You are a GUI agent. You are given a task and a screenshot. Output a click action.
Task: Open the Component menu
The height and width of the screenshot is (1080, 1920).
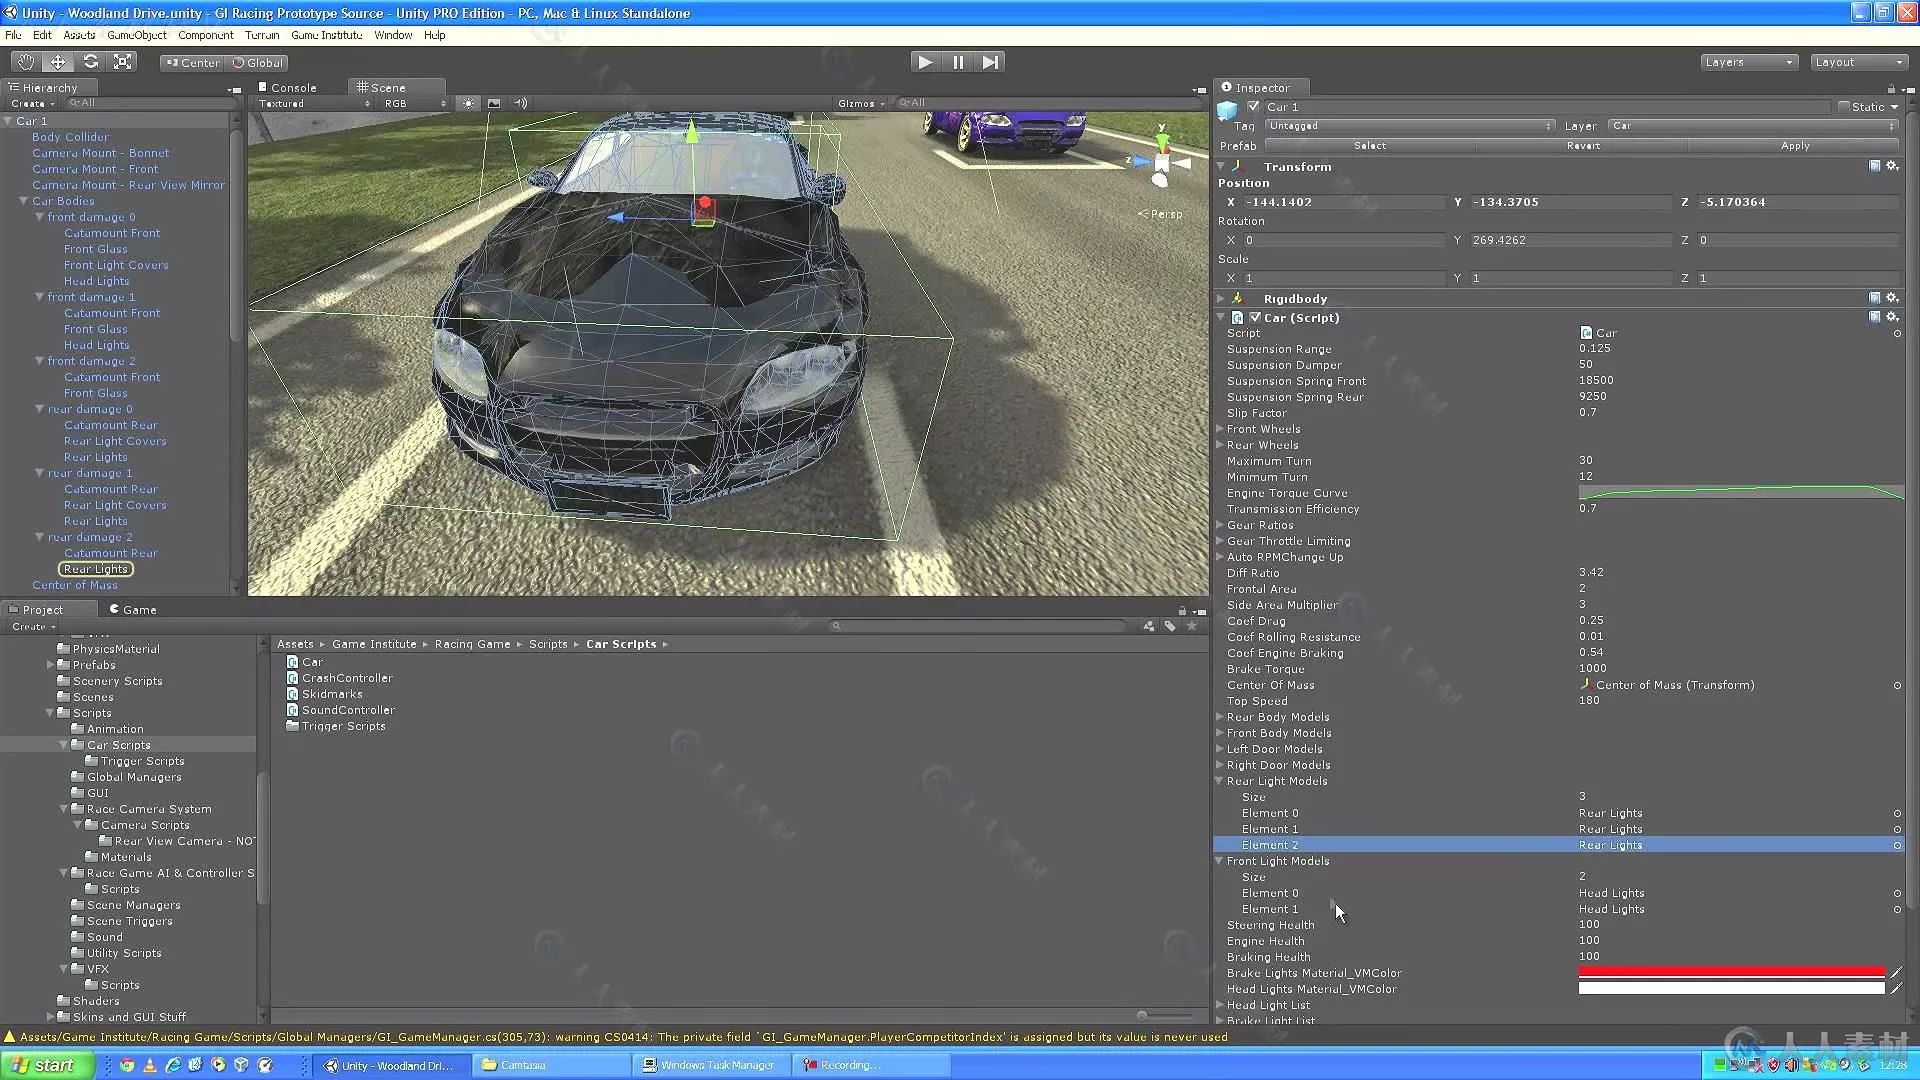[x=206, y=35]
